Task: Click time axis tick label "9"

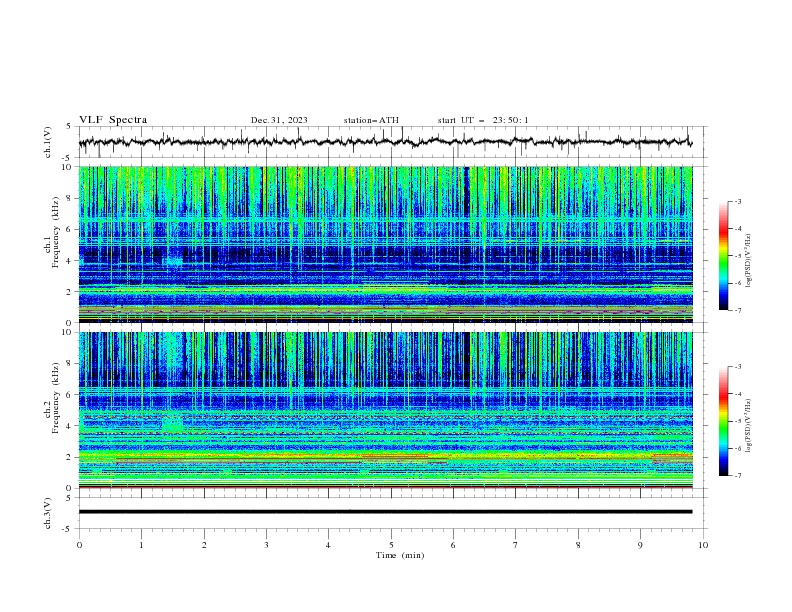Action: (x=640, y=545)
